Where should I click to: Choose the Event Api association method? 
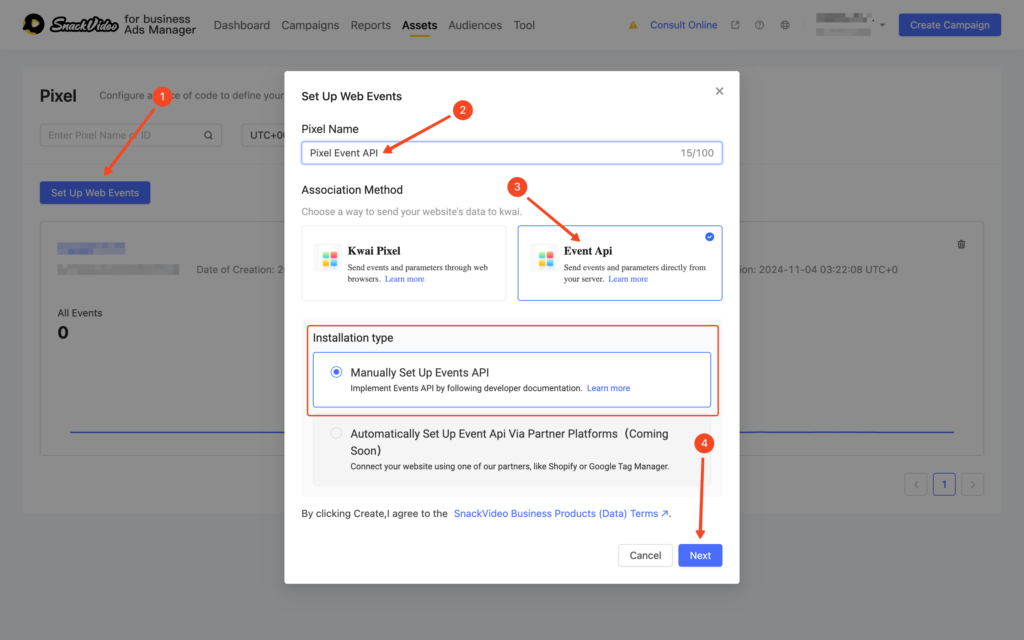pyautogui.click(x=620, y=263)
